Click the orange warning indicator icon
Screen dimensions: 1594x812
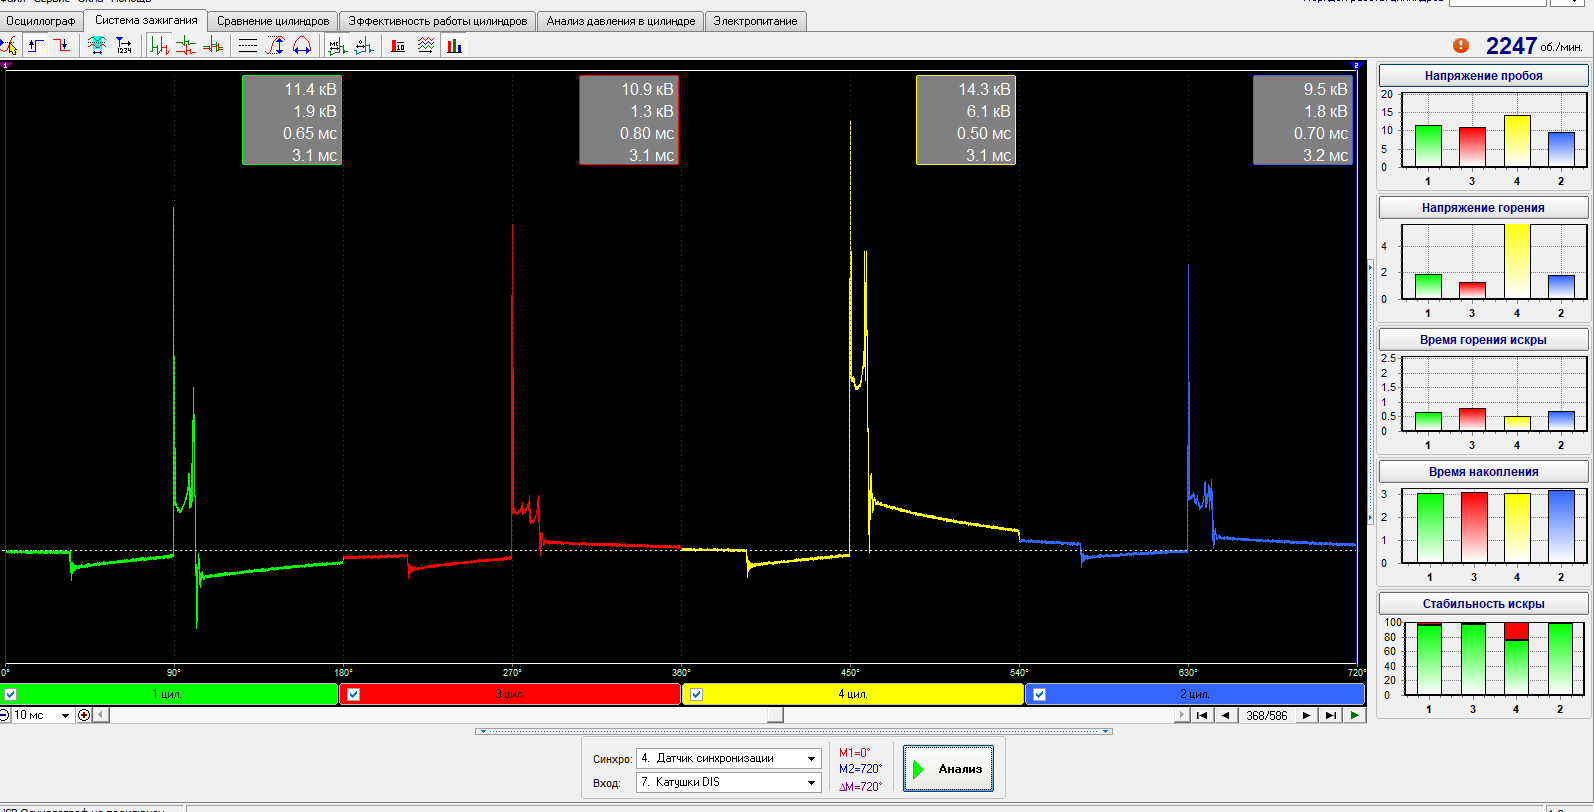click(1461, 45)
